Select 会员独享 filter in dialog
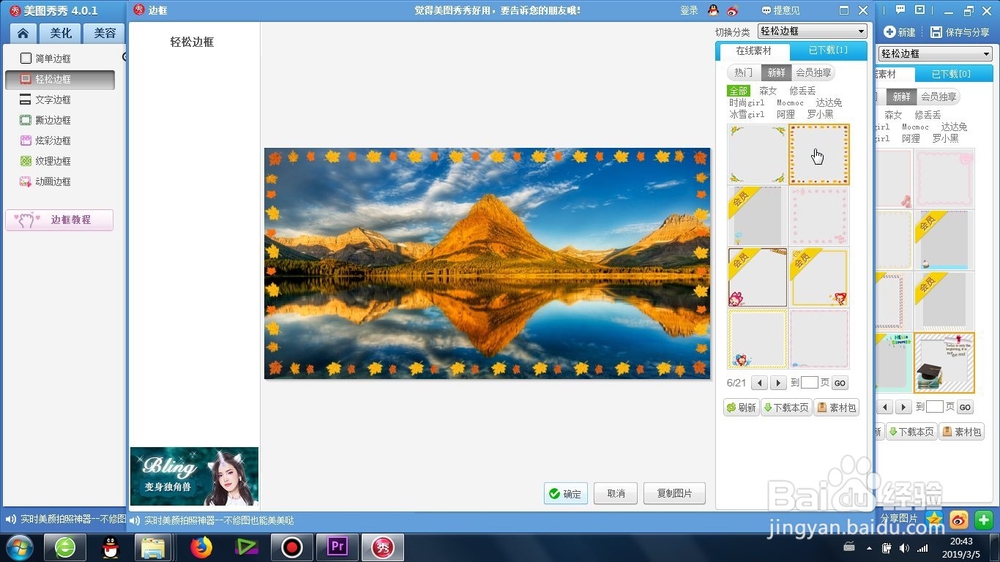The height and width of the screenshot is (562, 1000). pos(813,73)
